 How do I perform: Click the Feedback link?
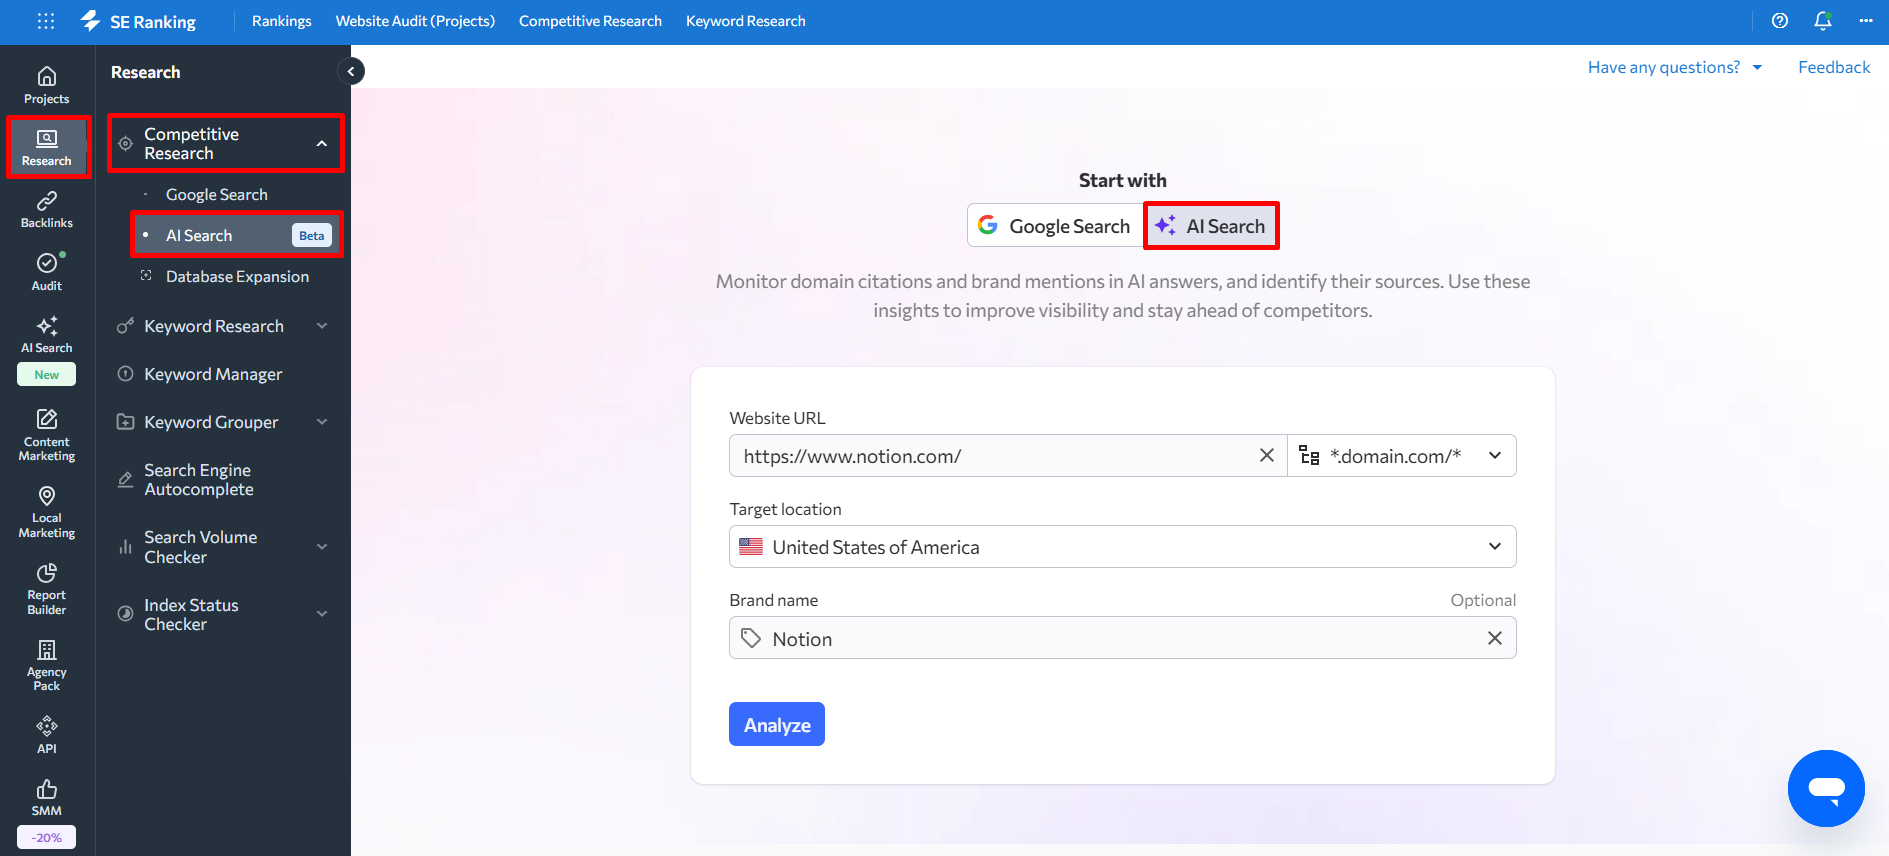(x=1834, y=67)
